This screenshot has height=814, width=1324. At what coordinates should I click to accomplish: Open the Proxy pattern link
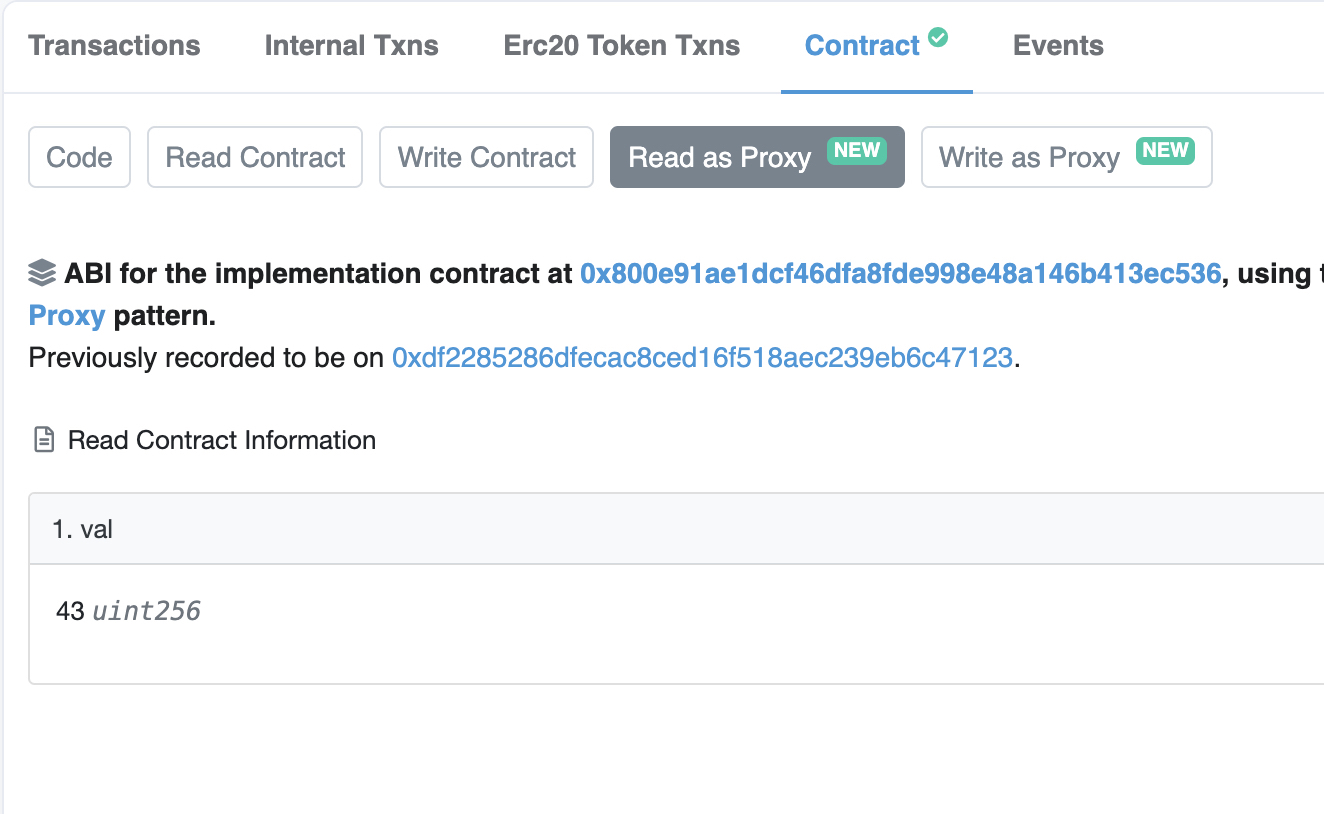(x=67, y=317)
